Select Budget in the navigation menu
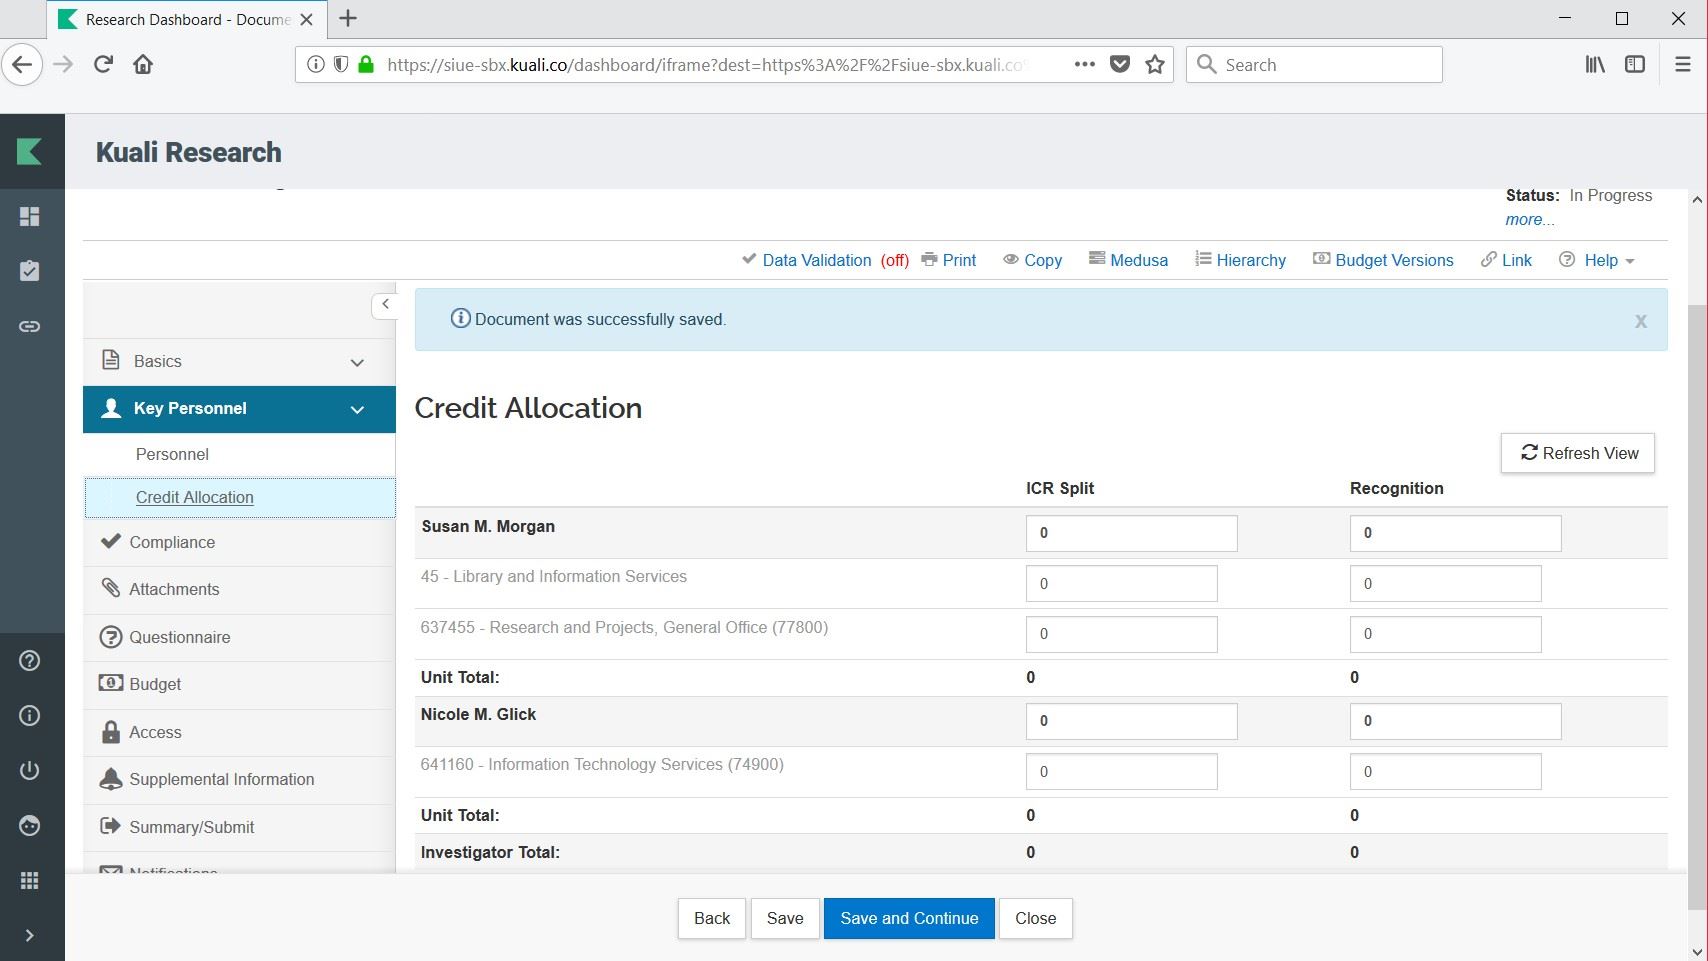This screenshot has width=1708, height=961. tap(155, 684)
